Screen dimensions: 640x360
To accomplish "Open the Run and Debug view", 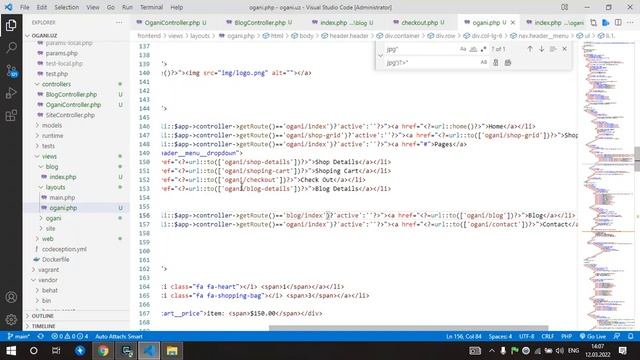I will [x=11, y=93].
